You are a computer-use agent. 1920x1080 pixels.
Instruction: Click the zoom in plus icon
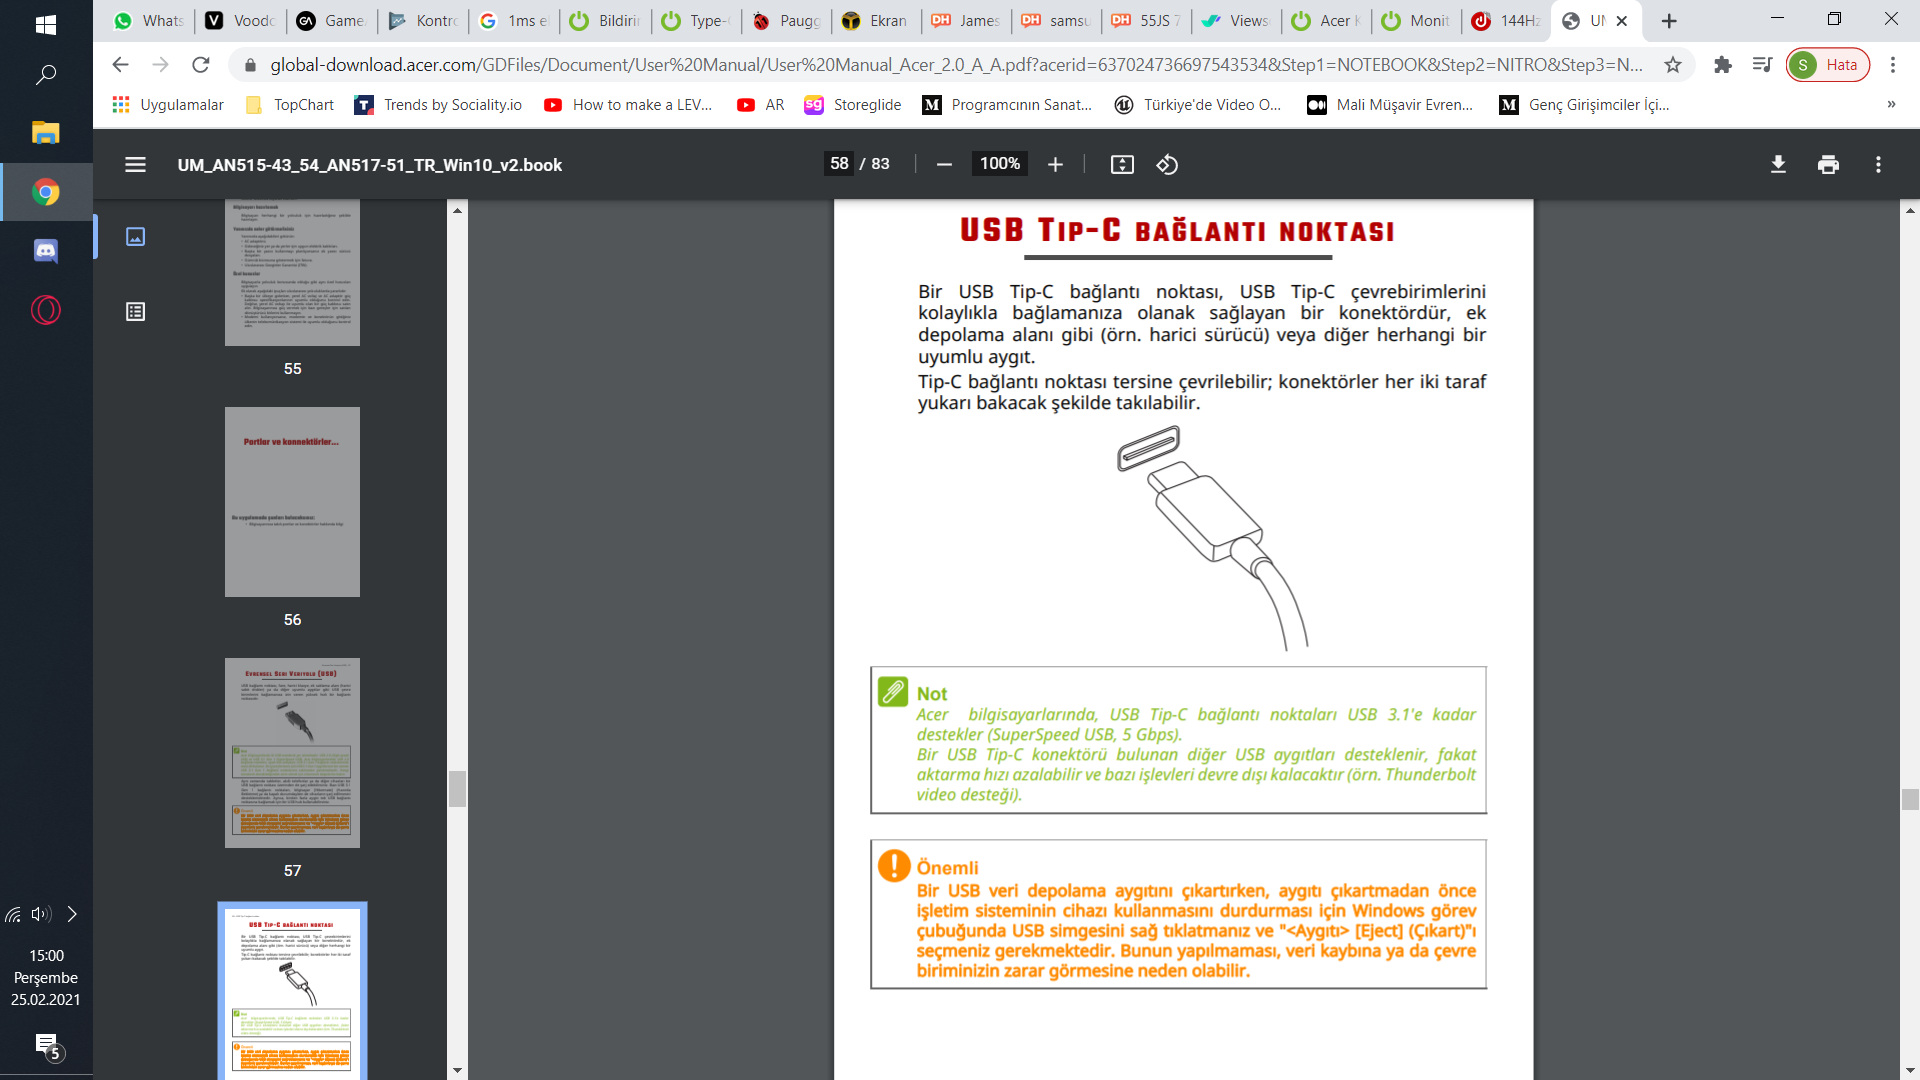coord(1055,165)
